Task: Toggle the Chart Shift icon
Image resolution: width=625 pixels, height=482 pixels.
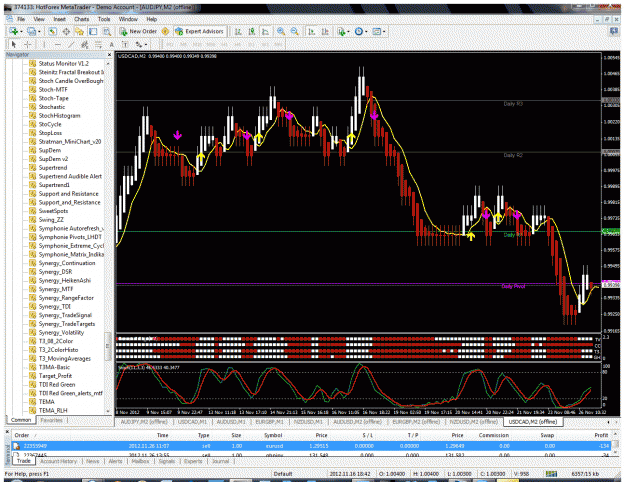Action: tap(325, 31)
